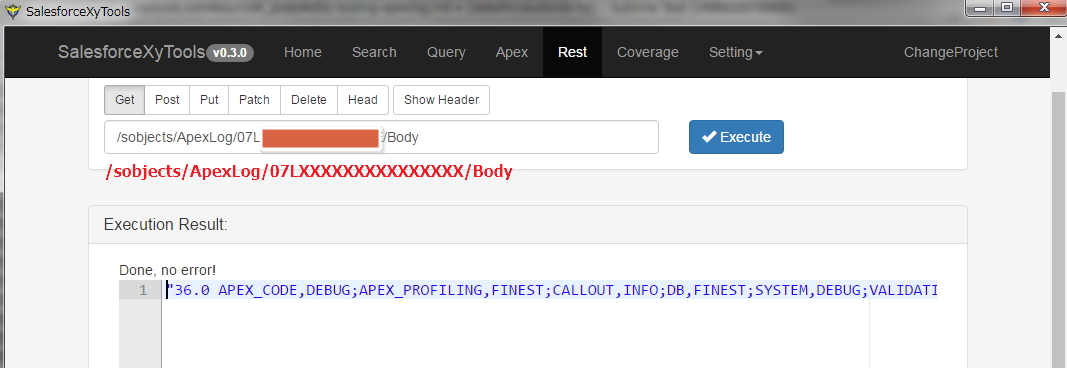The image size is (1067, 368).
Task: Expand the Setting dropdown menu
Action: tap(736, 52)
